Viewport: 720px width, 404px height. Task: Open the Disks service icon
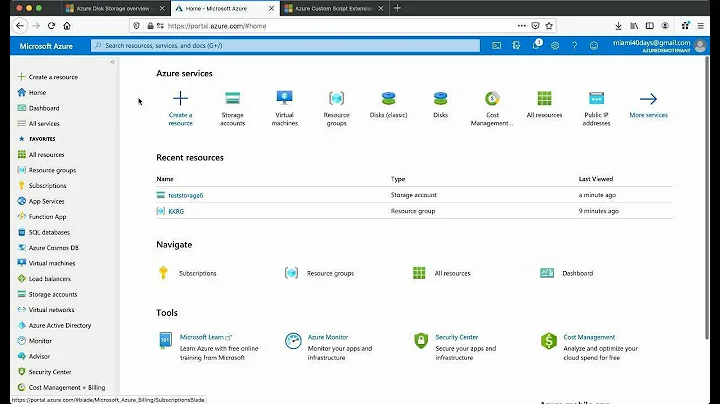click(x=440, y=98)
